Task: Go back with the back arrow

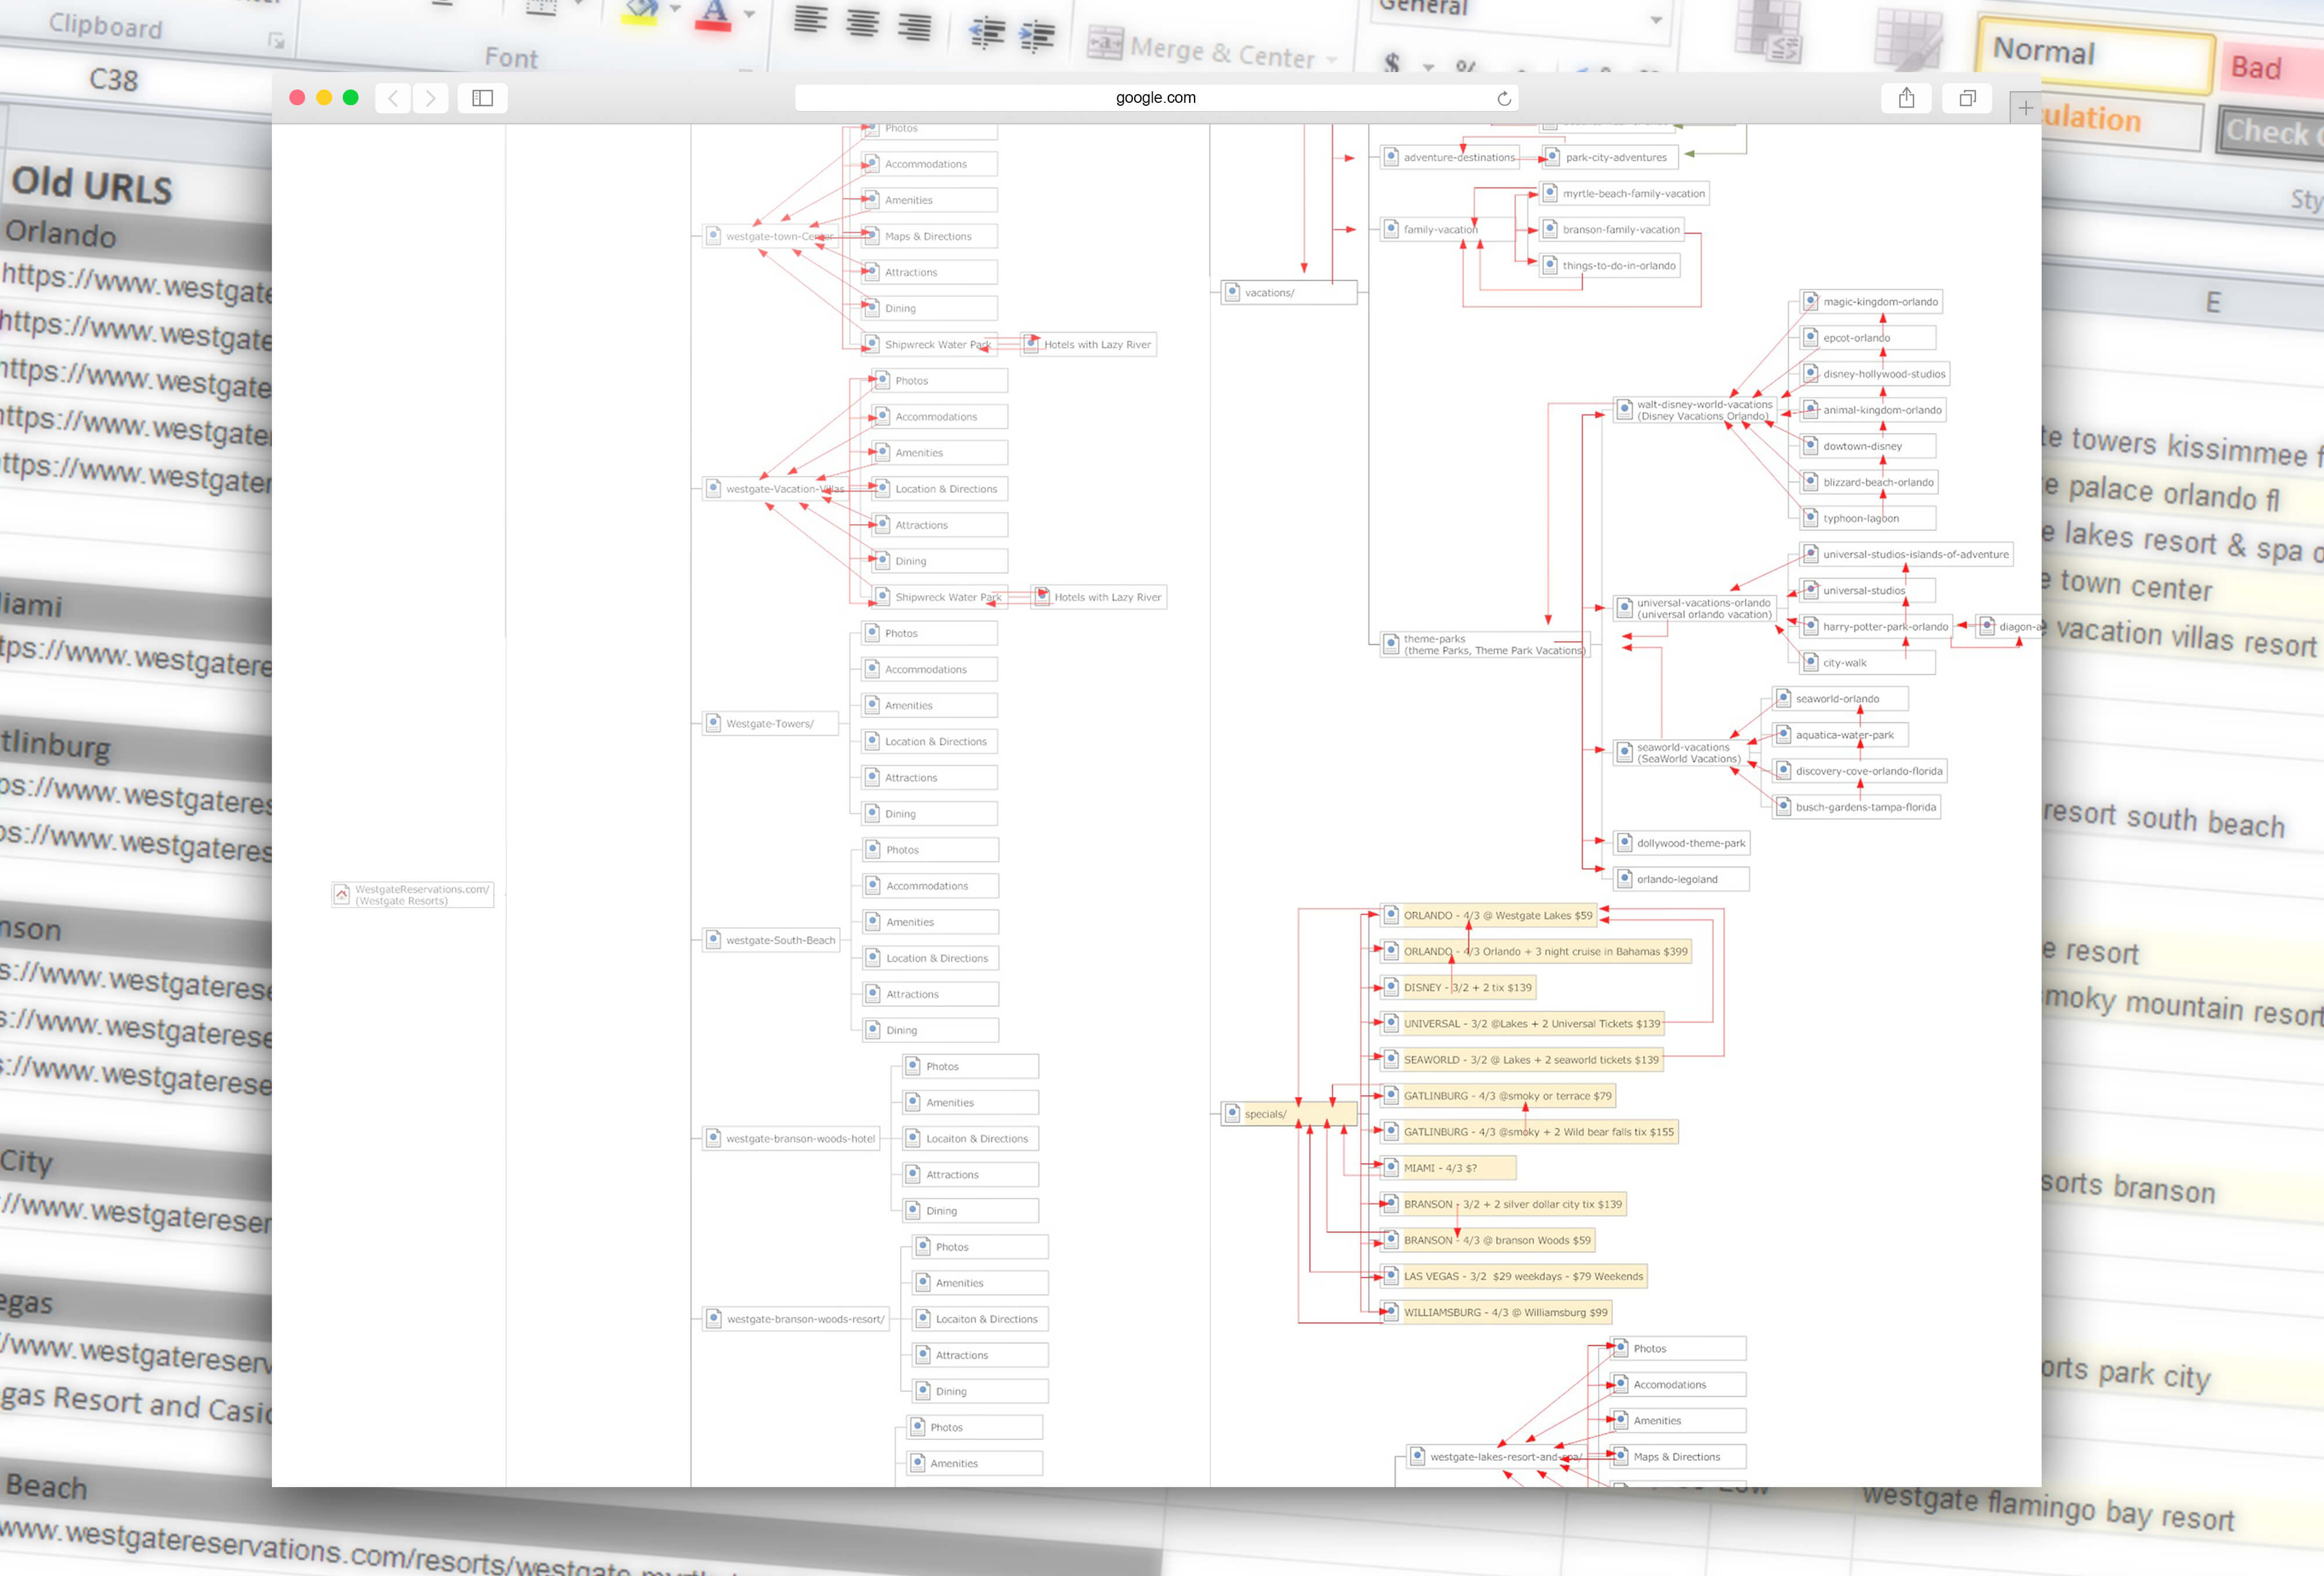Action: tap(393, 98)
